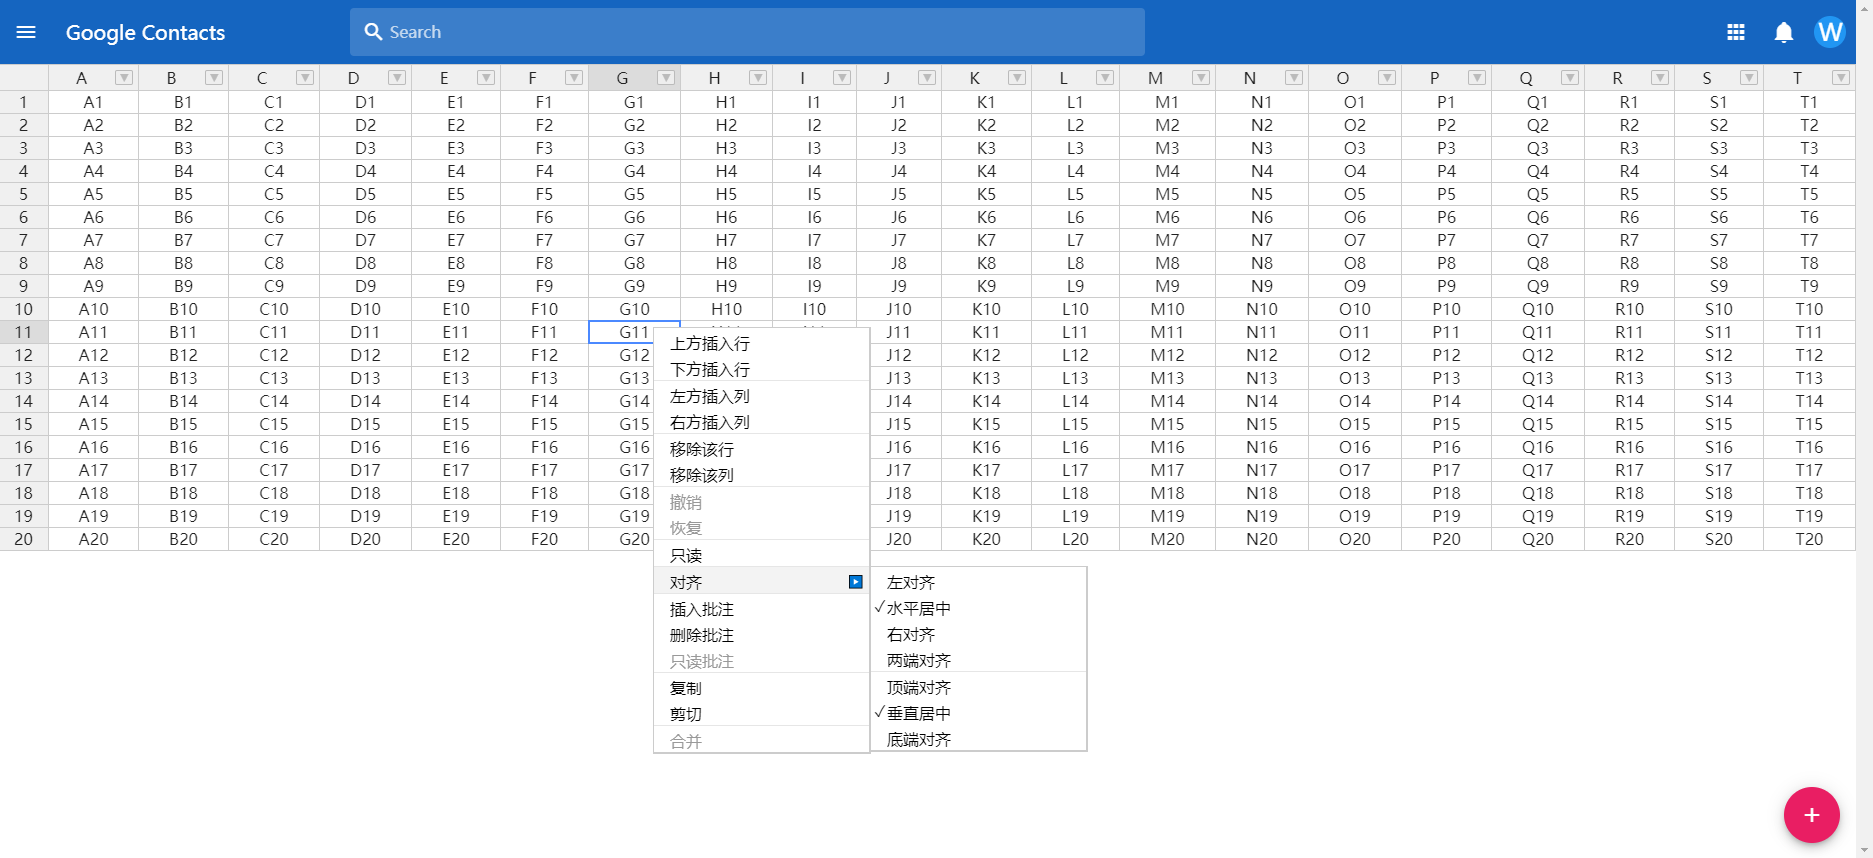Open column B dropdown arrow
The height and width of the screenshot is (858, 1873).
(x=214, y=78)
